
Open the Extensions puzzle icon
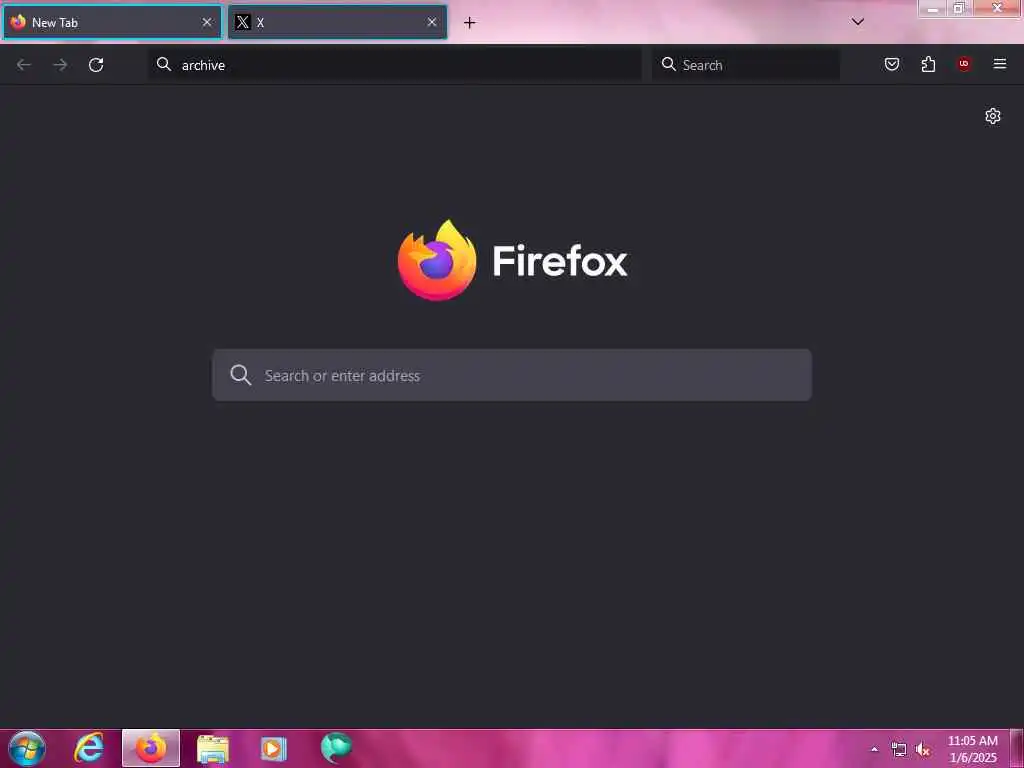928,64
